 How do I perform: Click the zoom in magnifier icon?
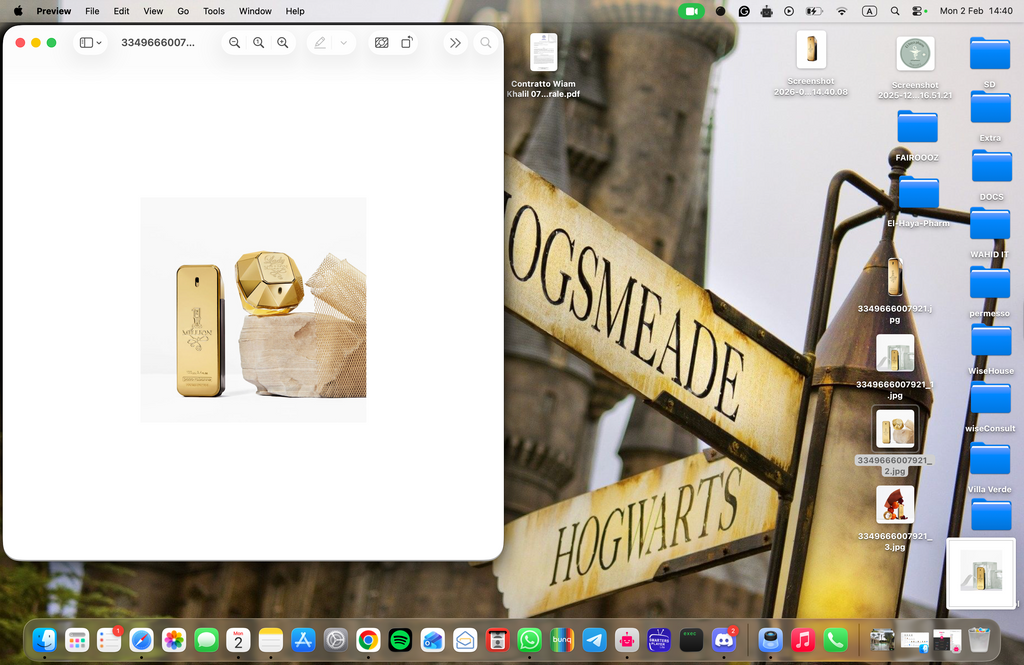click(x=283, y=43)
